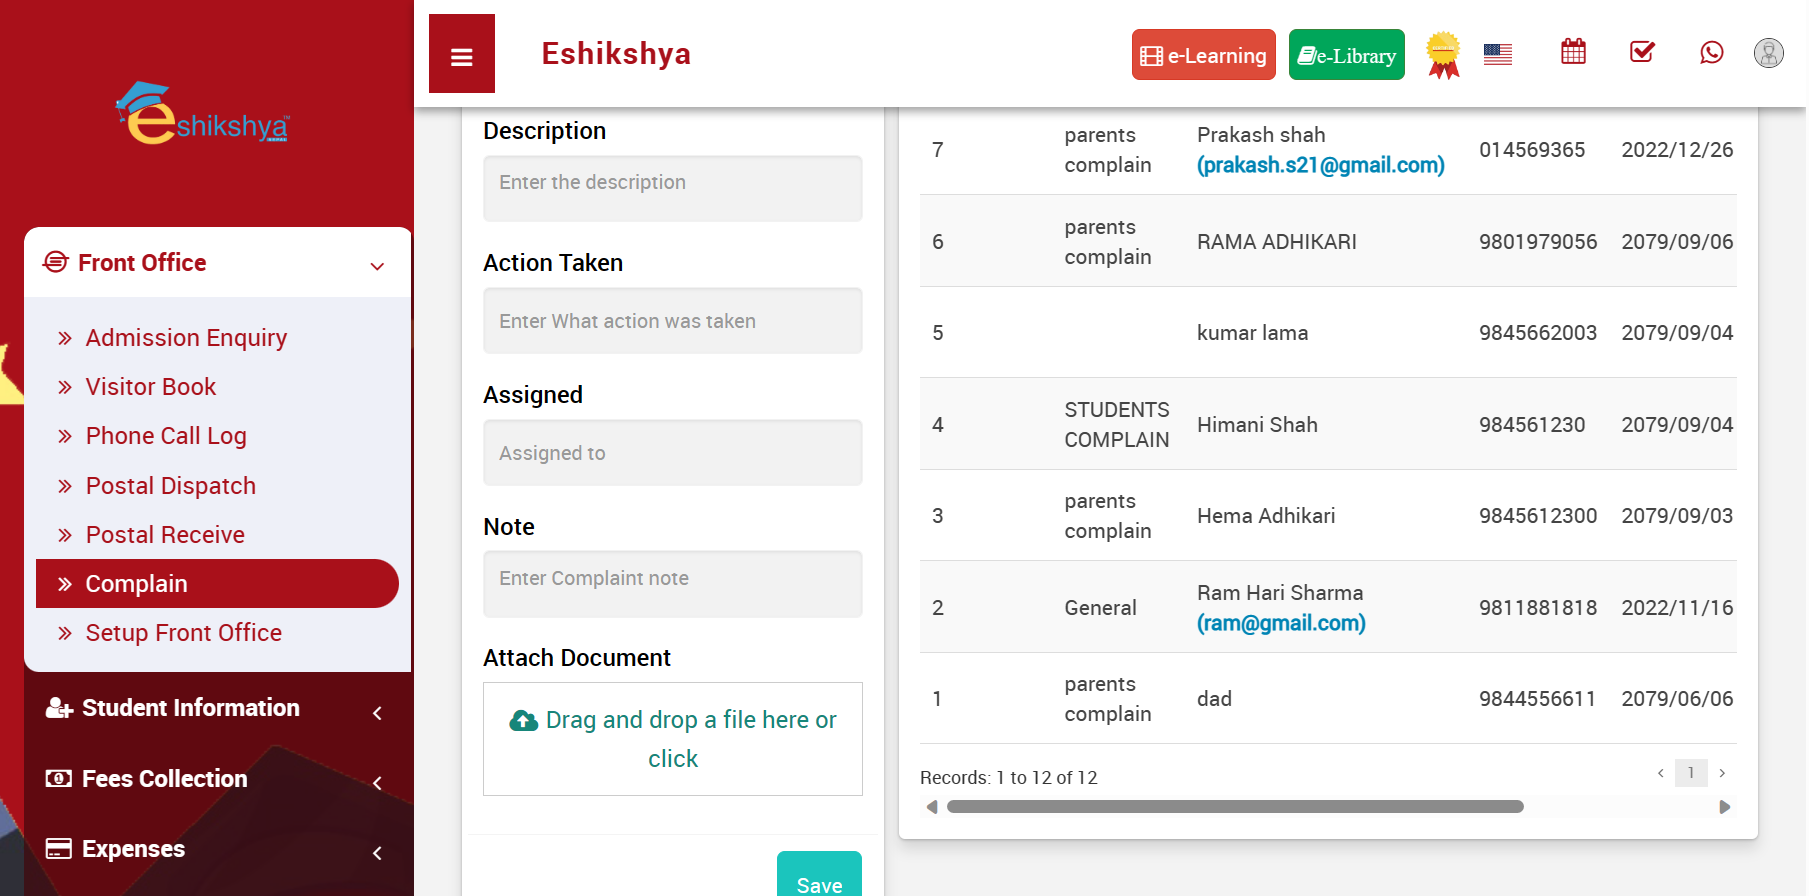Click the Action Taken input field
Viewport: 1809px width, 896px height.
672,321
